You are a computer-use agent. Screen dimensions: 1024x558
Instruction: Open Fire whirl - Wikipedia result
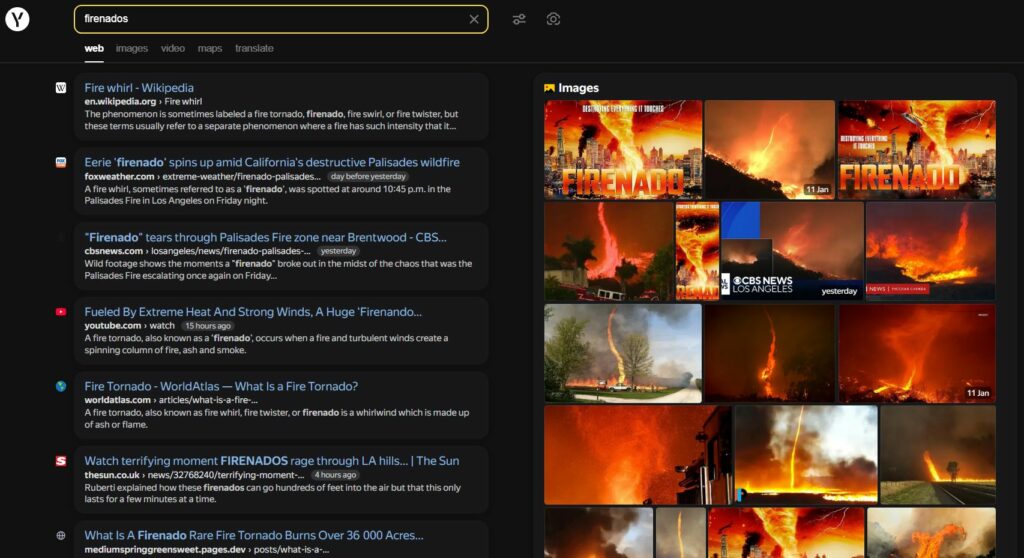tap(139, 88)
